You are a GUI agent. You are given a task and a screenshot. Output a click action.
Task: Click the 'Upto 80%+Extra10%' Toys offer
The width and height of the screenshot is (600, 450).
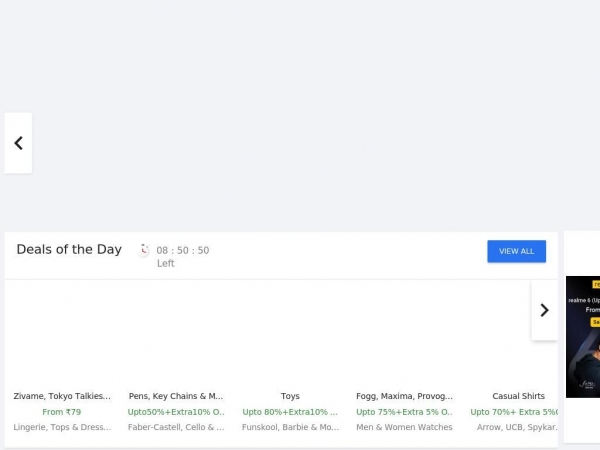(290, 412)
